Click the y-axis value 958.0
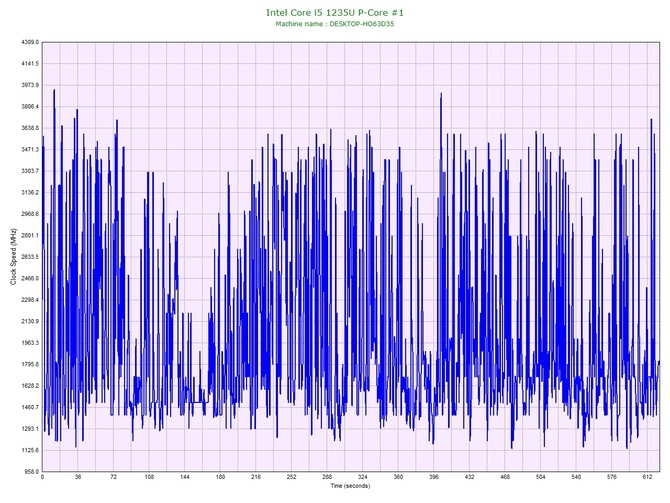This screenshot has width=670, height=503. [31, 471]
